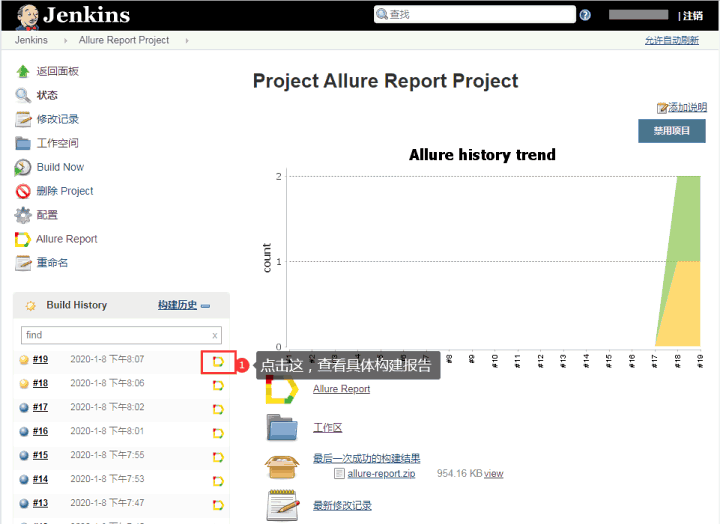Click the 修改记录 notepad icon
The height and width of the screenshot is (524, 720).
click(23, 119)
